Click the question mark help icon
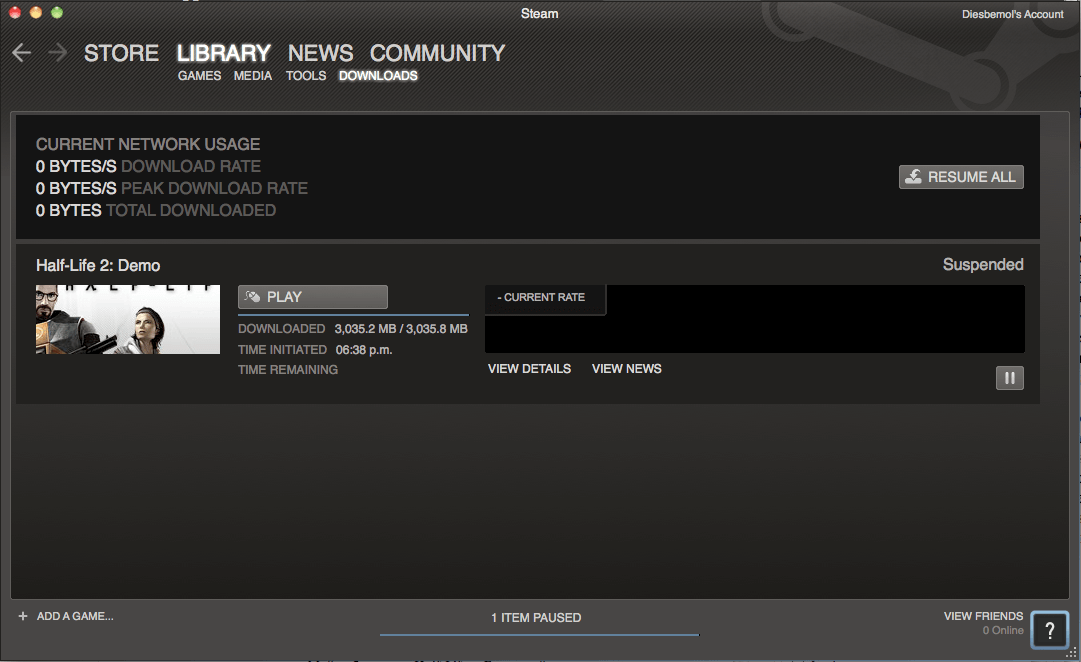Viewport: 1081px width, 662px height. tap(1049, 630)
